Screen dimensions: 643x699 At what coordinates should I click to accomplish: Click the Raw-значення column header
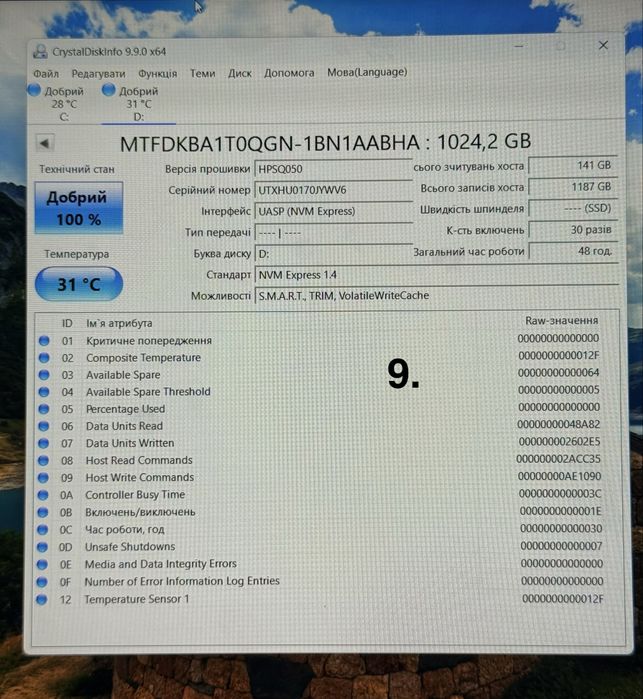(x=561, y=321)
